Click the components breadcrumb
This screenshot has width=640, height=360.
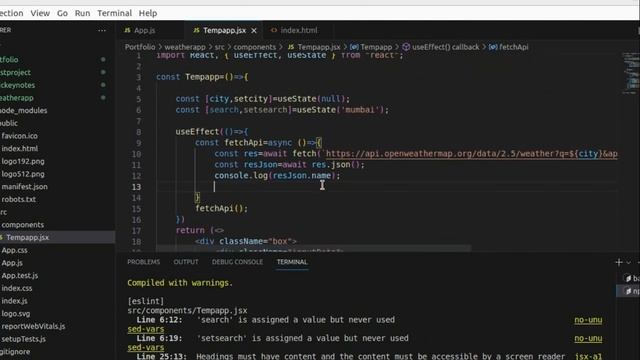tap(255, 47)
